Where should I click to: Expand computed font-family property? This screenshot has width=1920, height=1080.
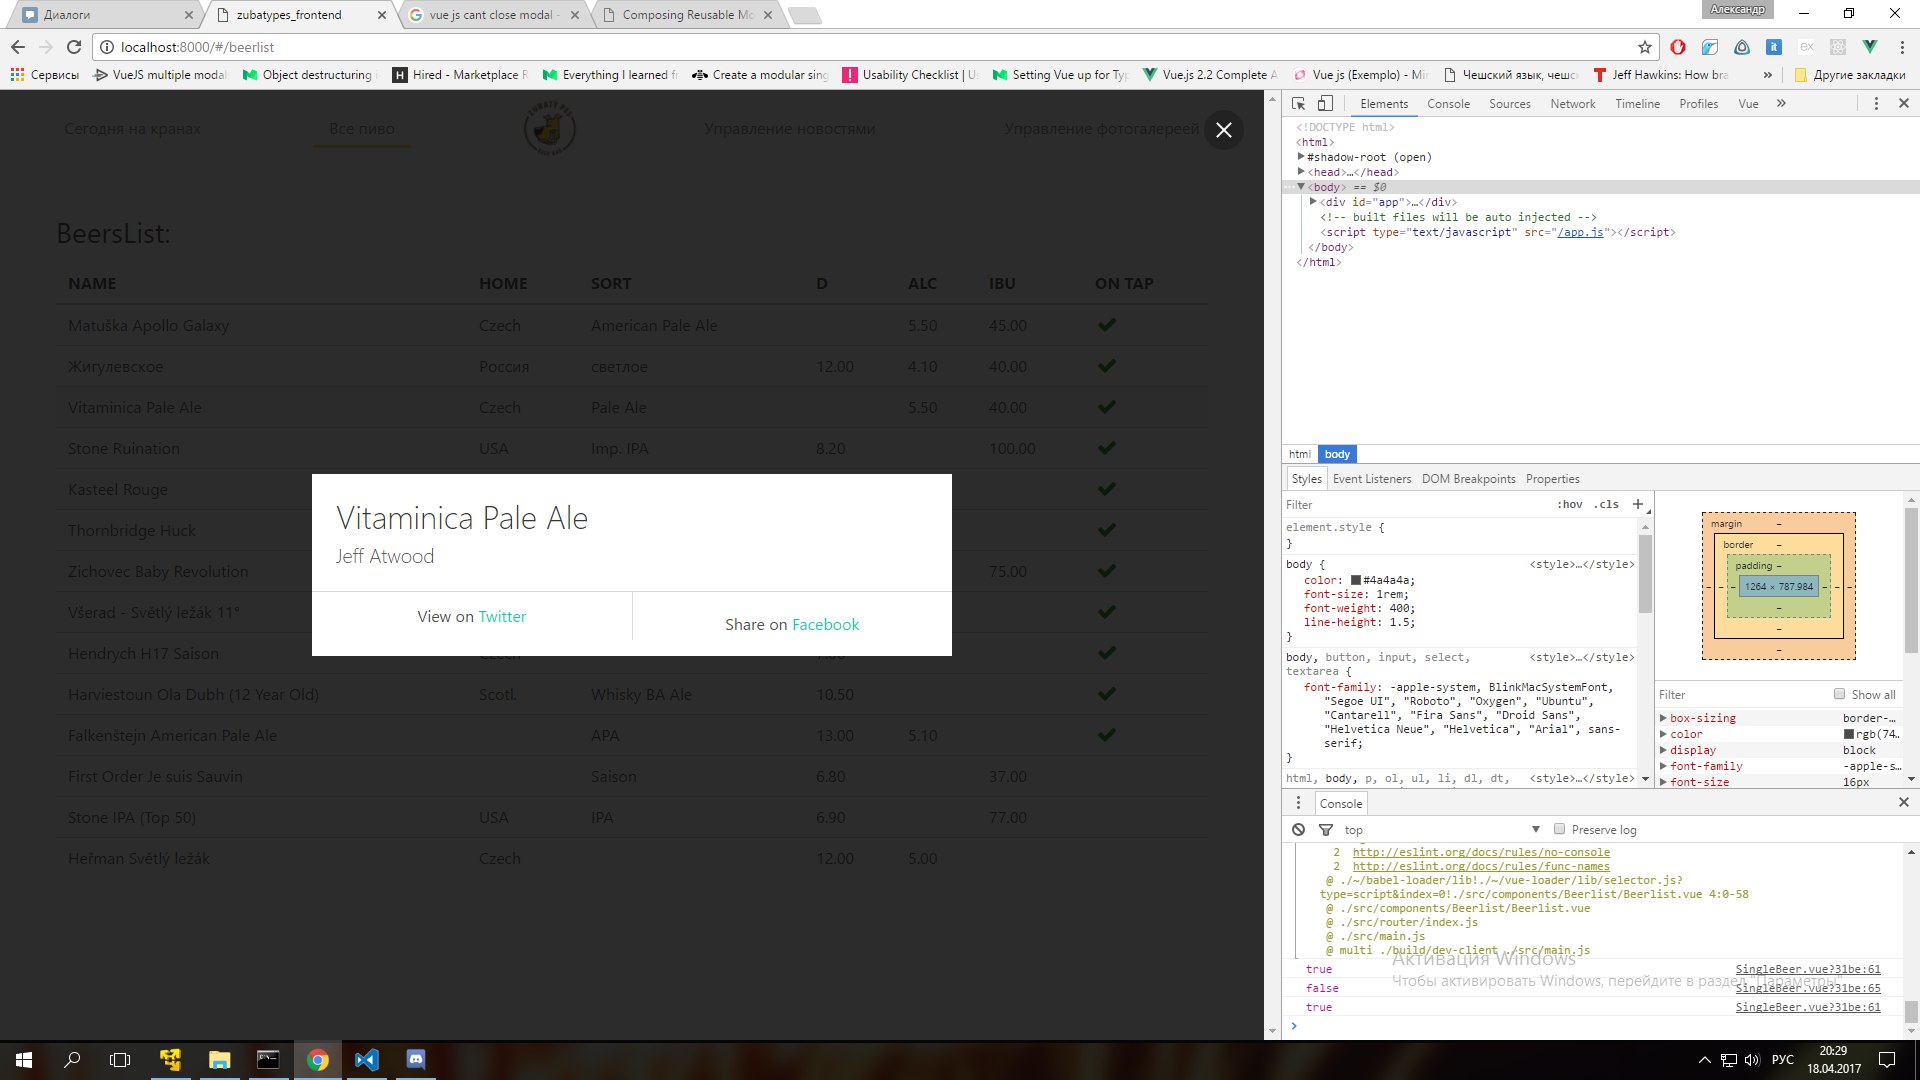coord(1663,766)
